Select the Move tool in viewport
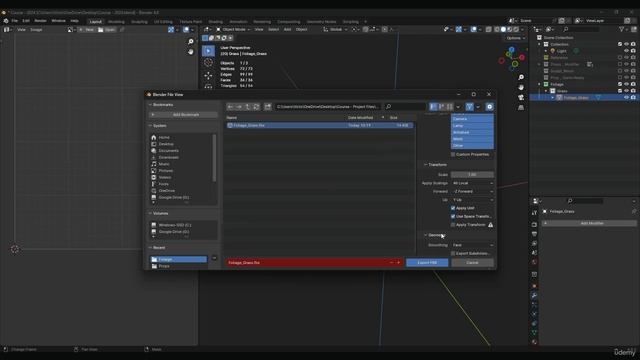 click(x=208, y=76)
